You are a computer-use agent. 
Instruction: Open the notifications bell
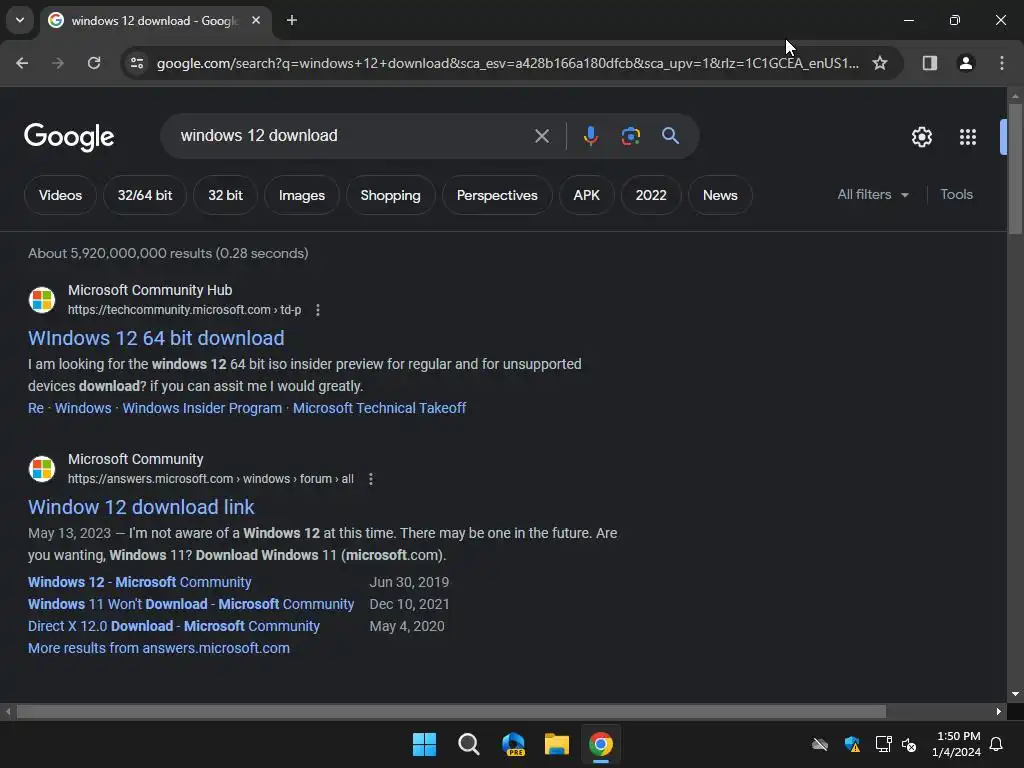pos(996,744)
